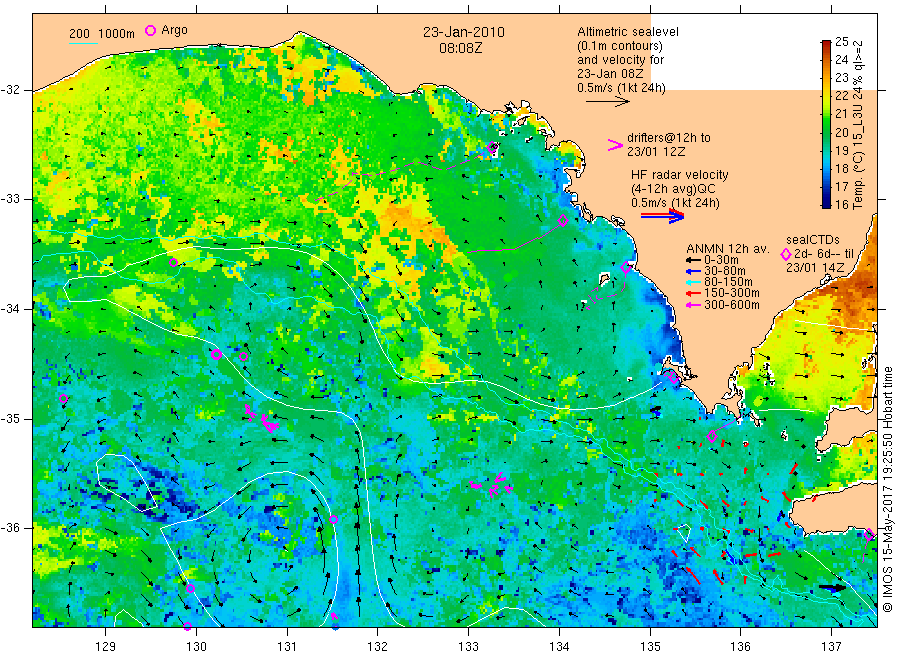Click the seal CTD diamond near 137.4E, 36S
This screenshot has height=660, width=900.
click(x=870, y=535)
